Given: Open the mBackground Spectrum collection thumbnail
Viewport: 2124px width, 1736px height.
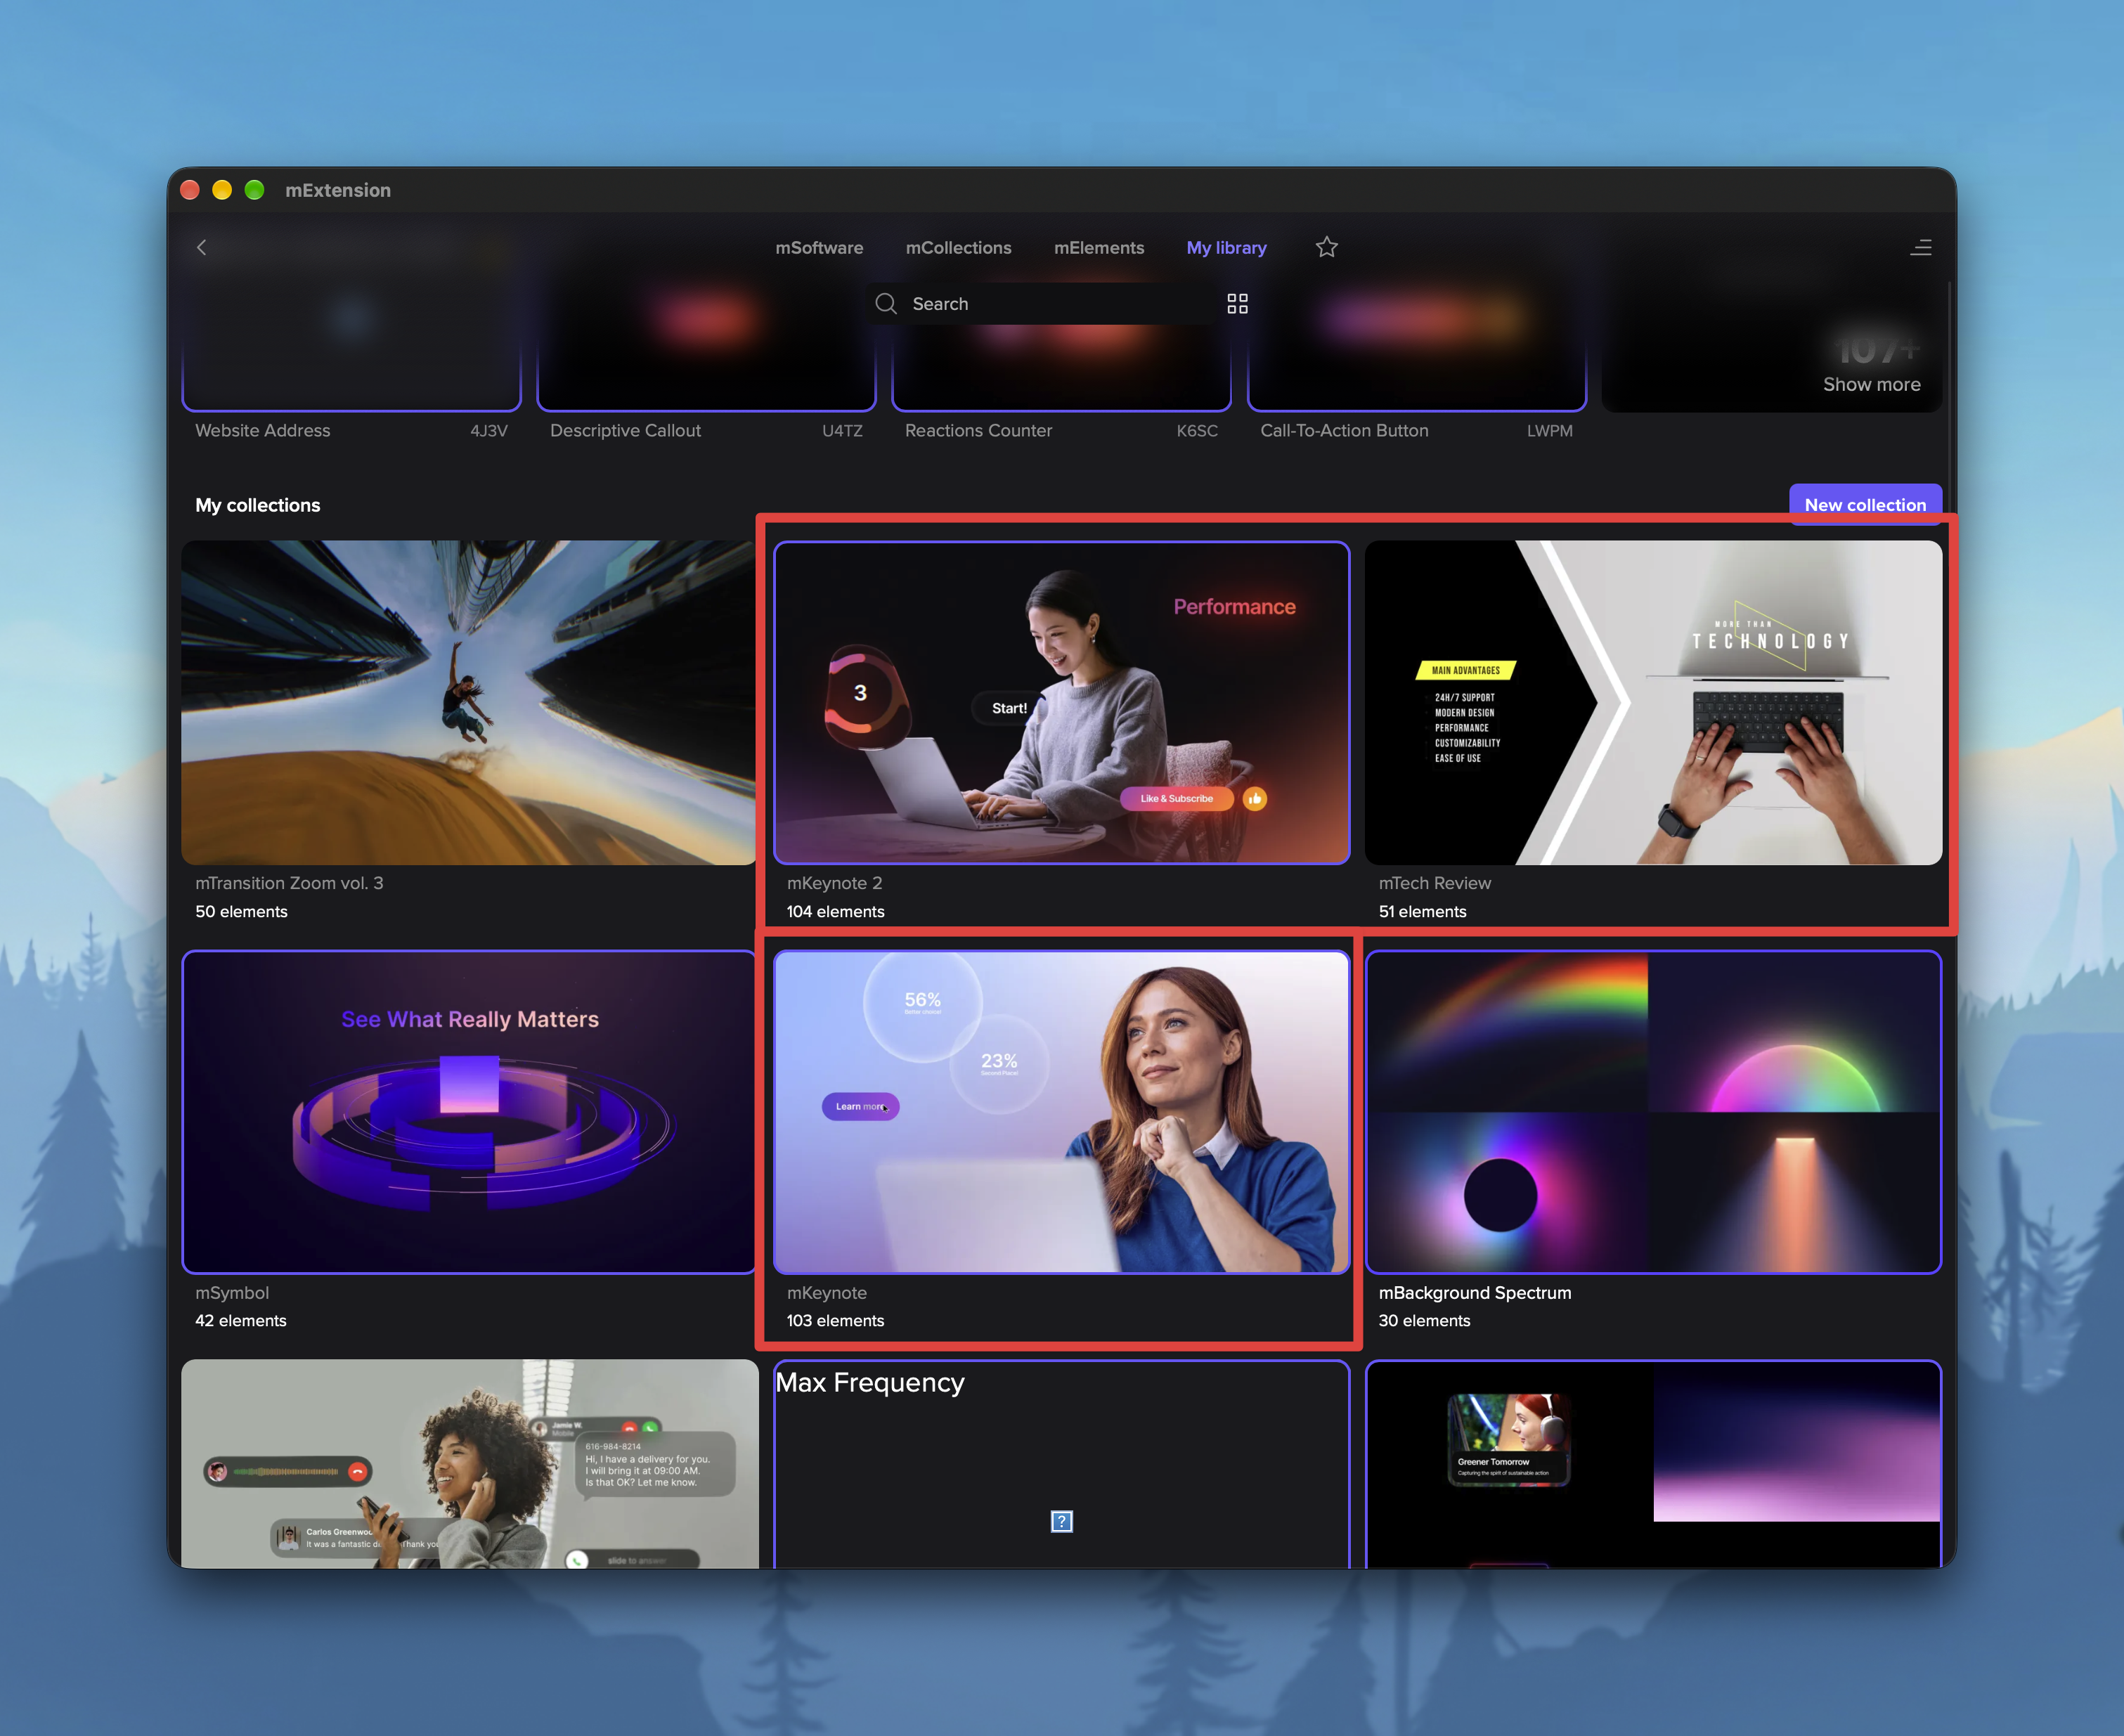Looking at the screenshot, I should pos(1653,1112).
